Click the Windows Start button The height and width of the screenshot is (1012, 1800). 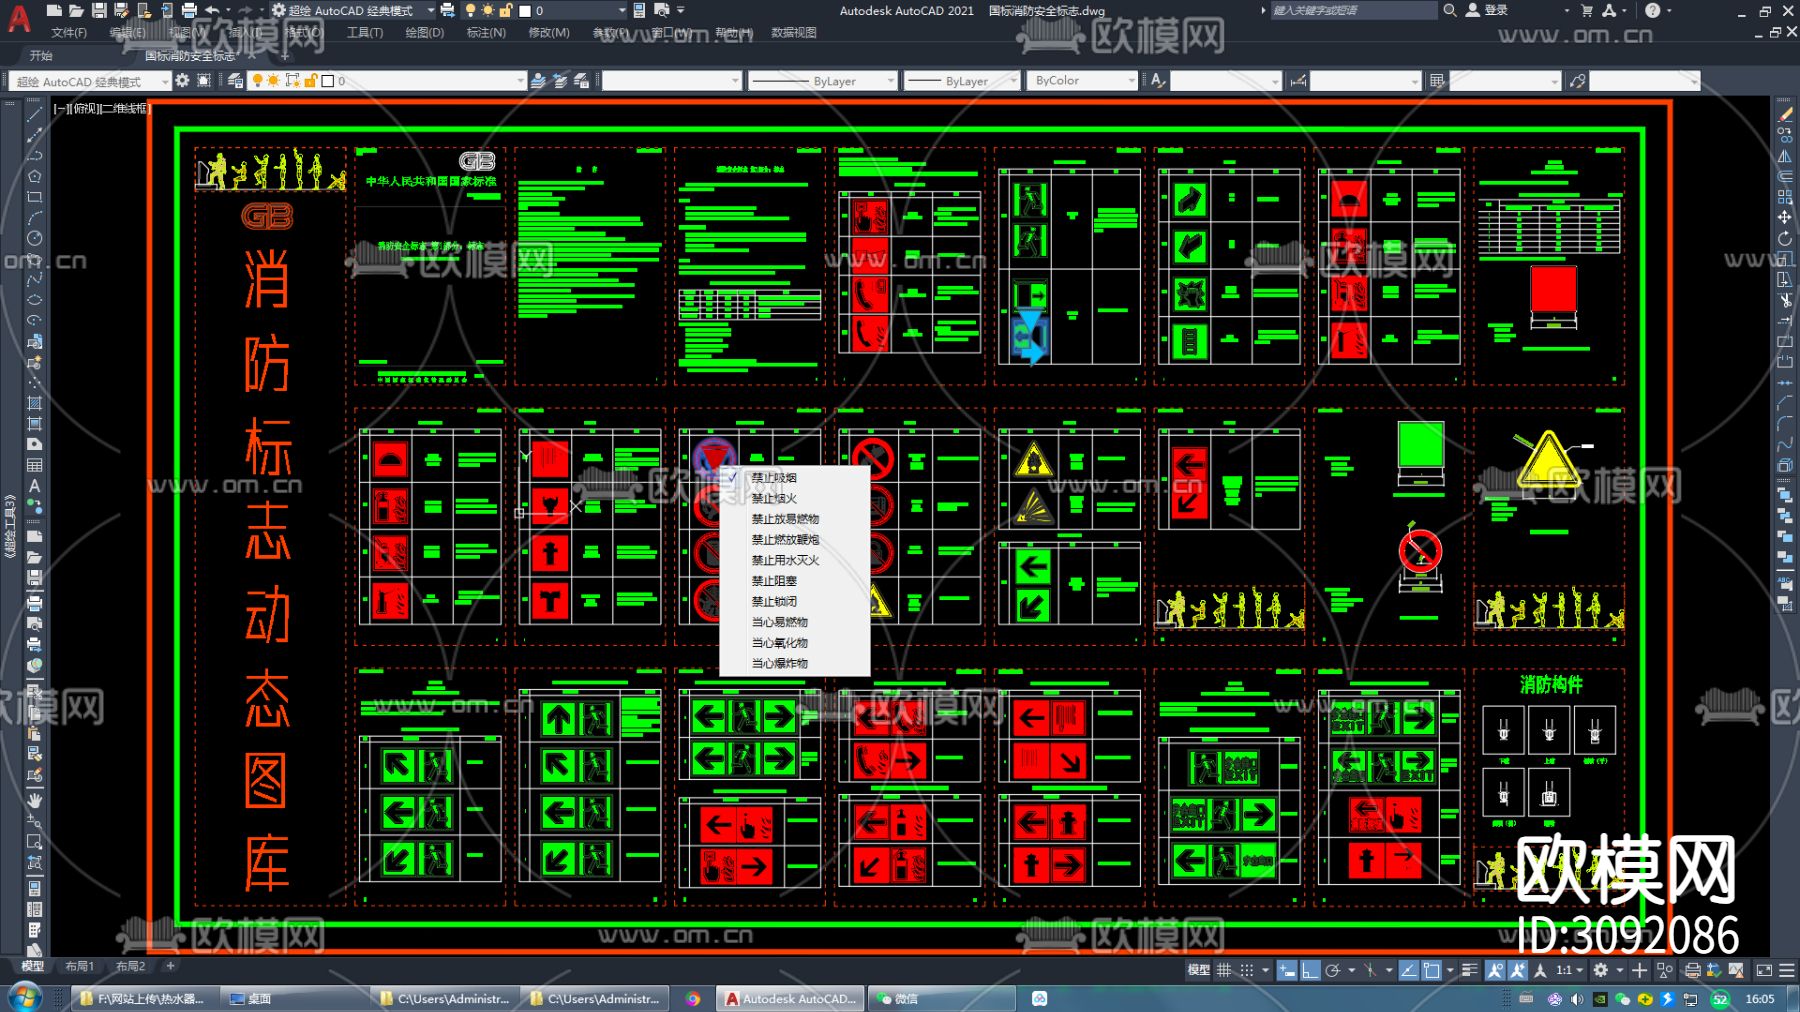[24, 997]
